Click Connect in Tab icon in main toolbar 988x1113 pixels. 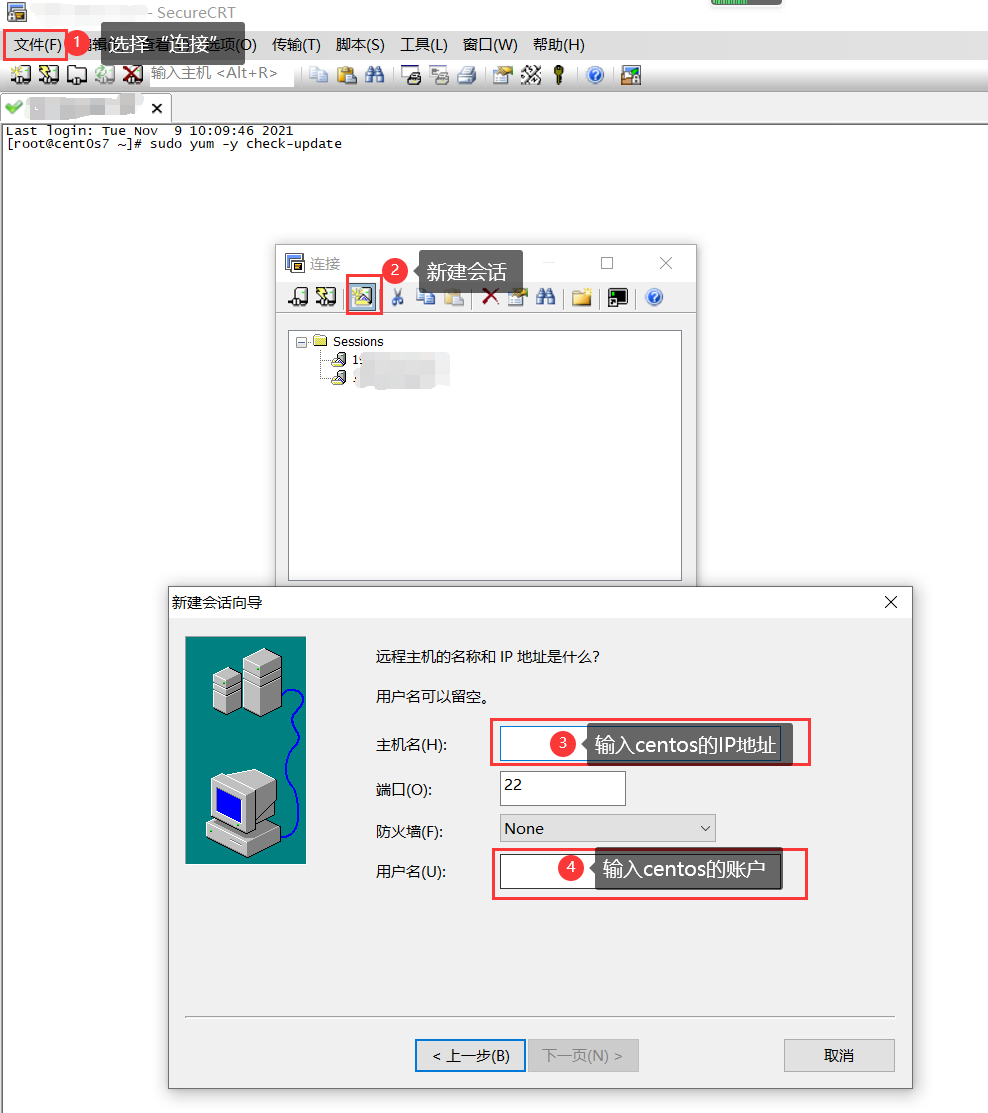(x=77, y=75)
